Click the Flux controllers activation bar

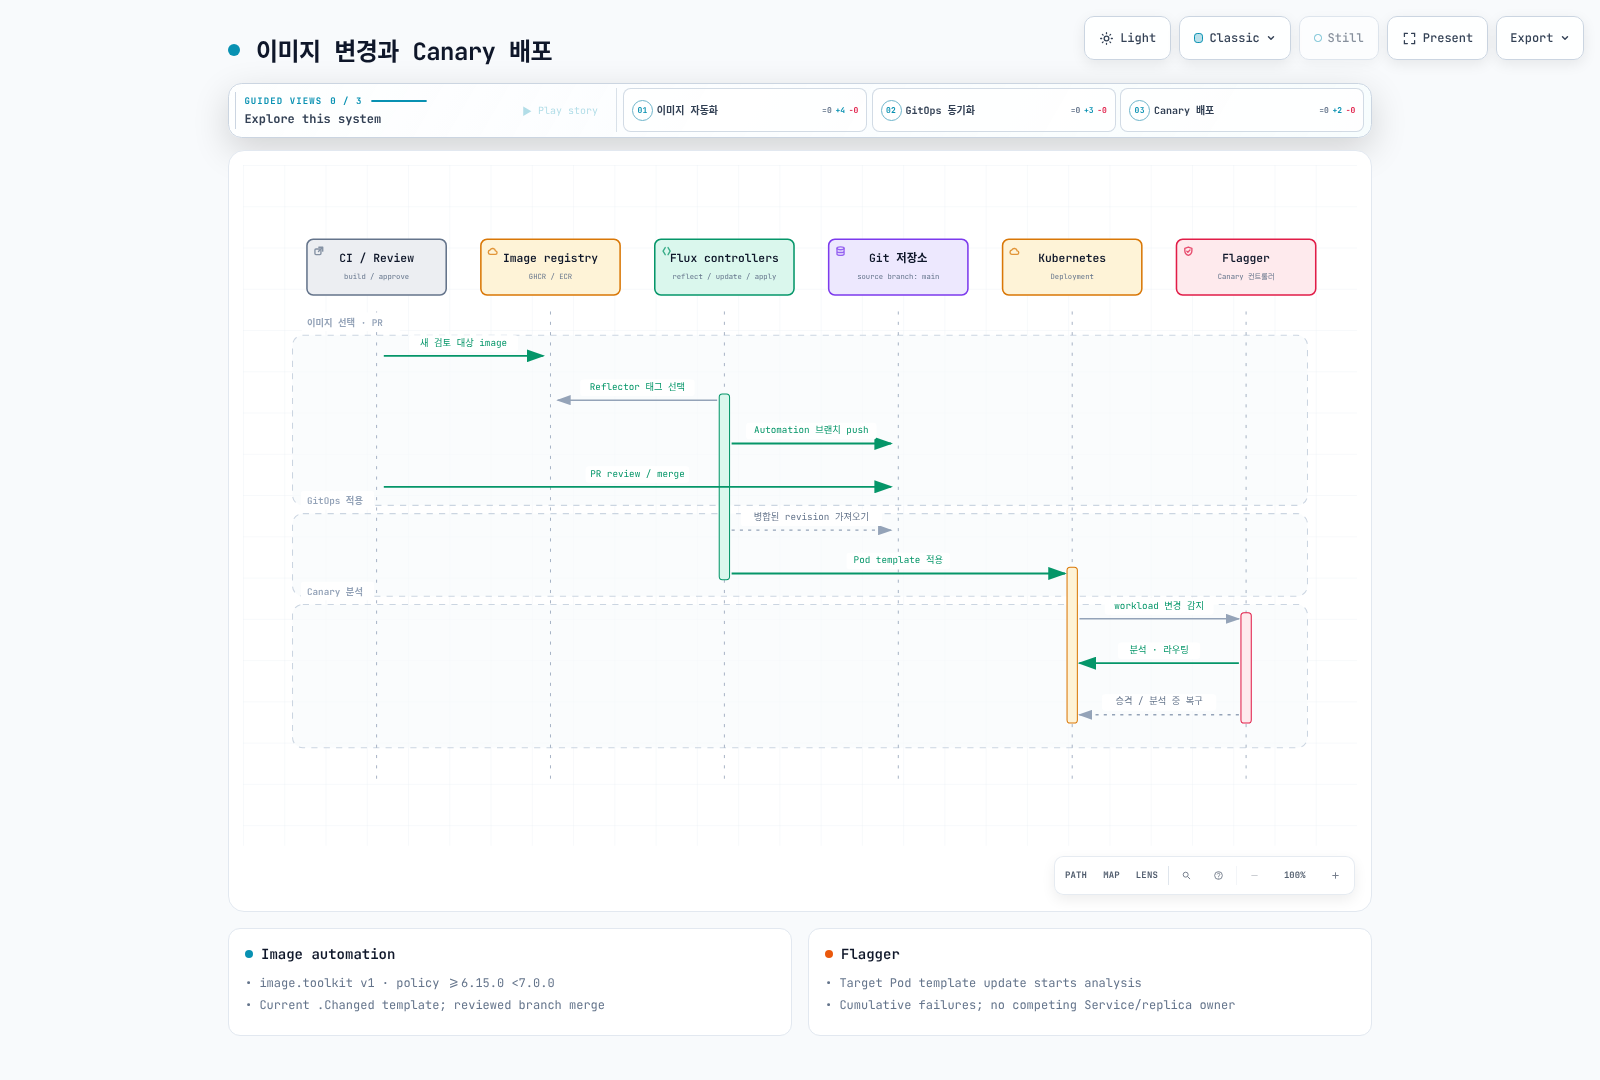click(x=724, y=487)
